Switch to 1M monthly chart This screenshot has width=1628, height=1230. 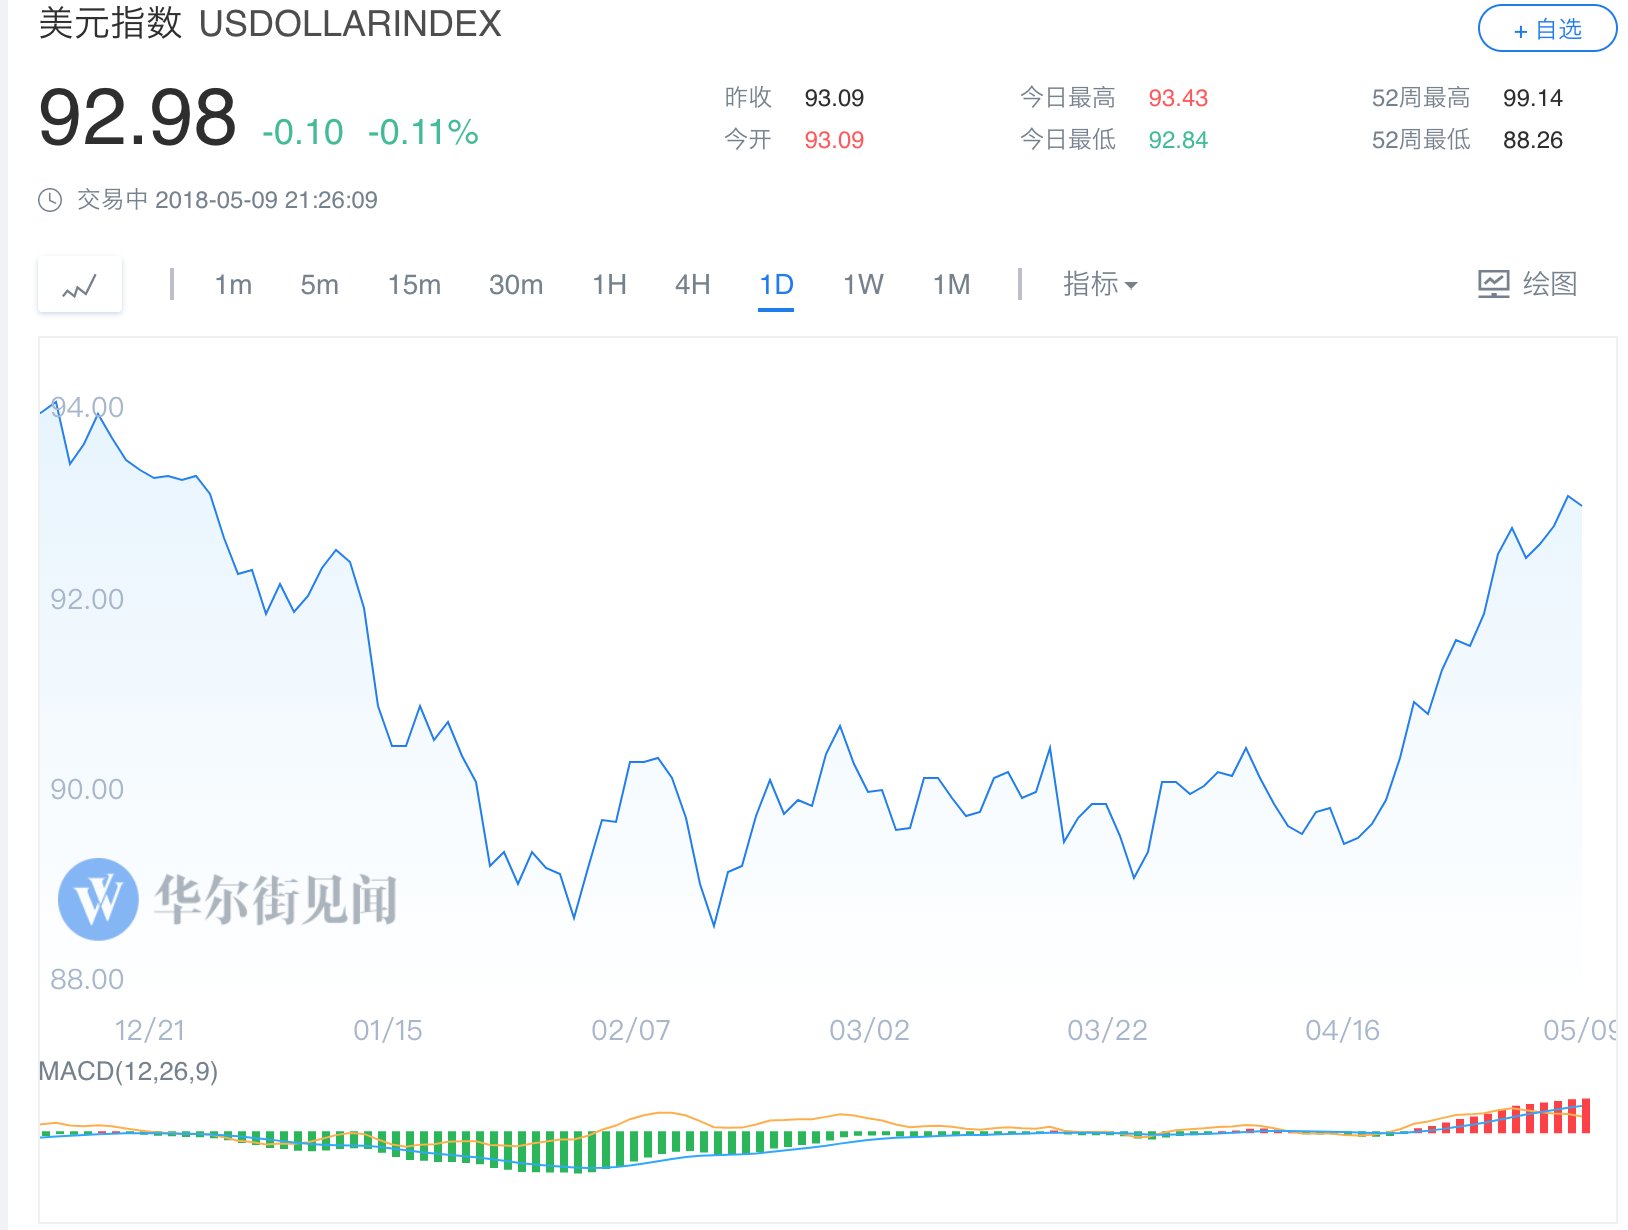pos(951,285)
